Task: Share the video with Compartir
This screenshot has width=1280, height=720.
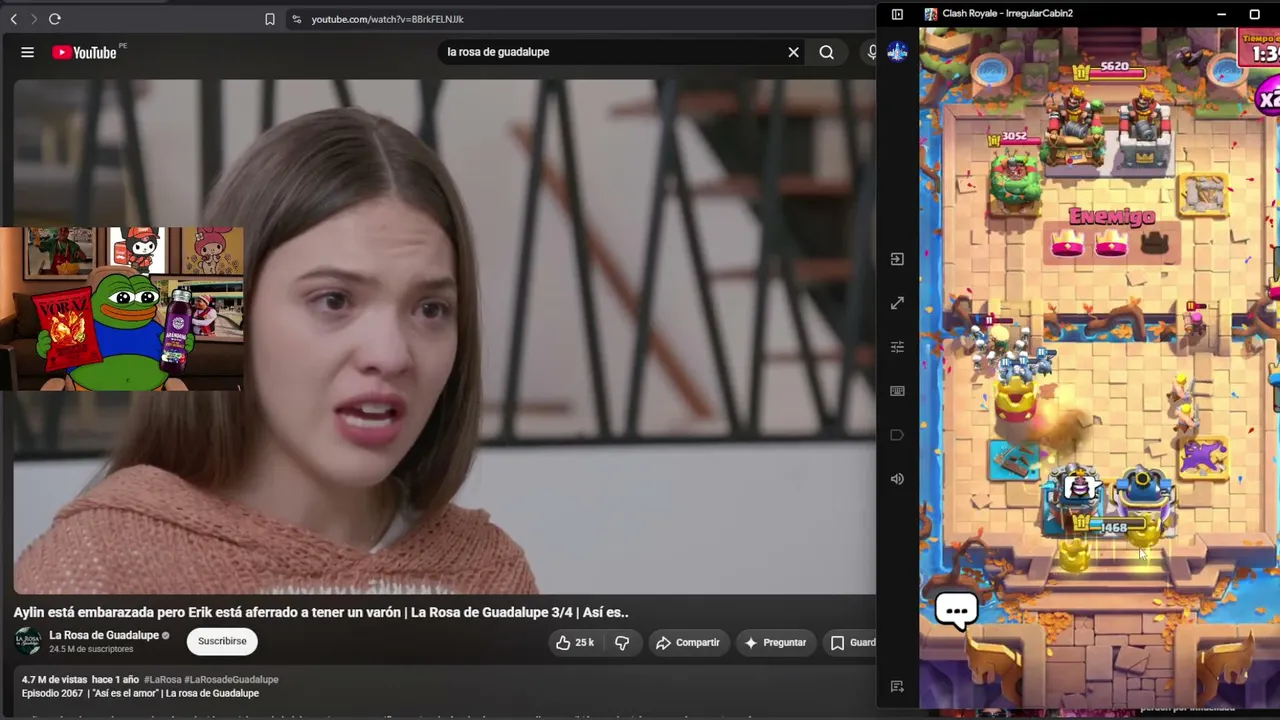Action: tap(688, 642)
